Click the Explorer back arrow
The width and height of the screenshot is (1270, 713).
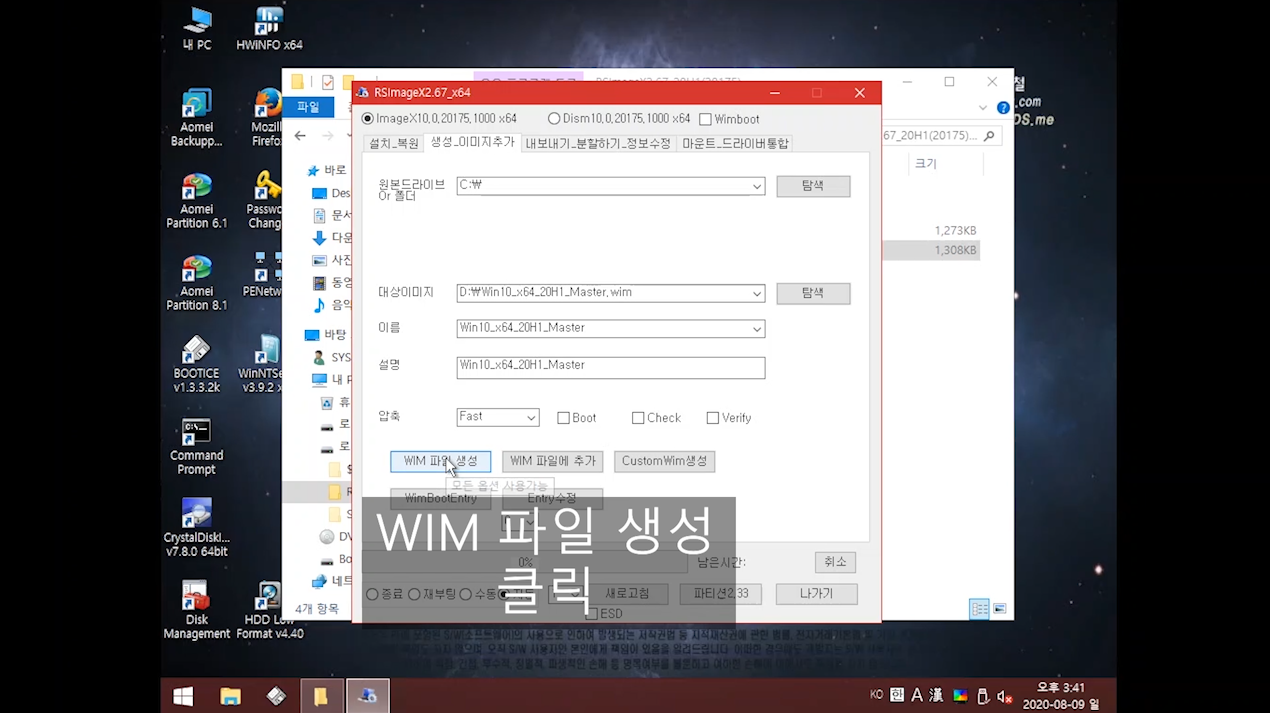point(300,136)
